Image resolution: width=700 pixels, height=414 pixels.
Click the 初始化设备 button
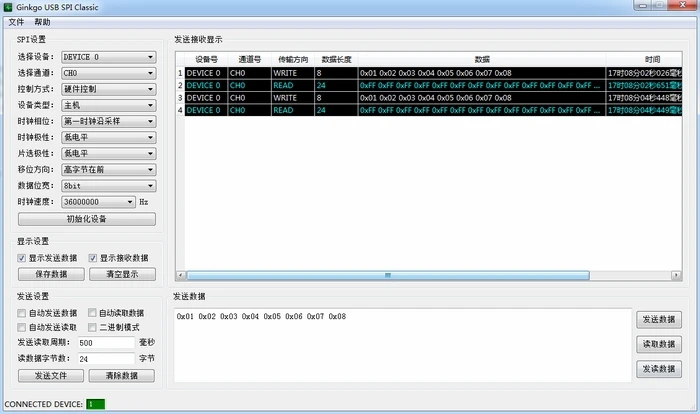click(x=87, y=219)
